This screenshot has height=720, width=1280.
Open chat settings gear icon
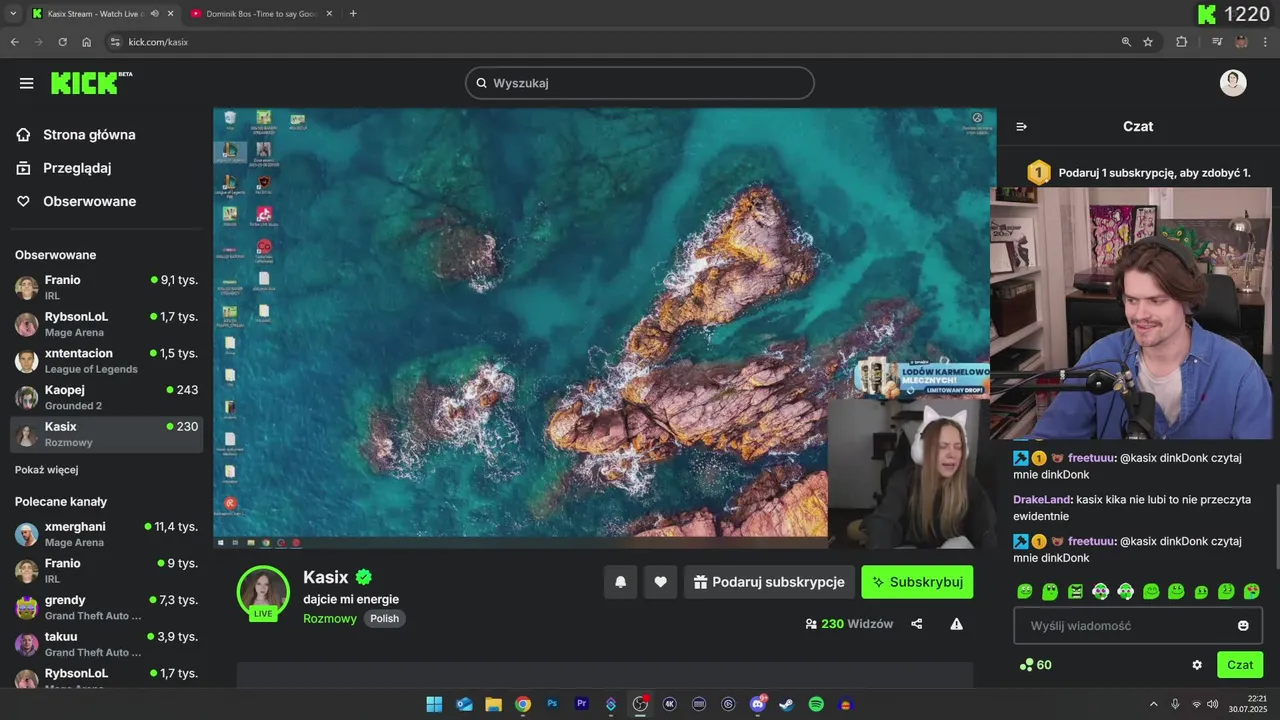(1197, 665)
